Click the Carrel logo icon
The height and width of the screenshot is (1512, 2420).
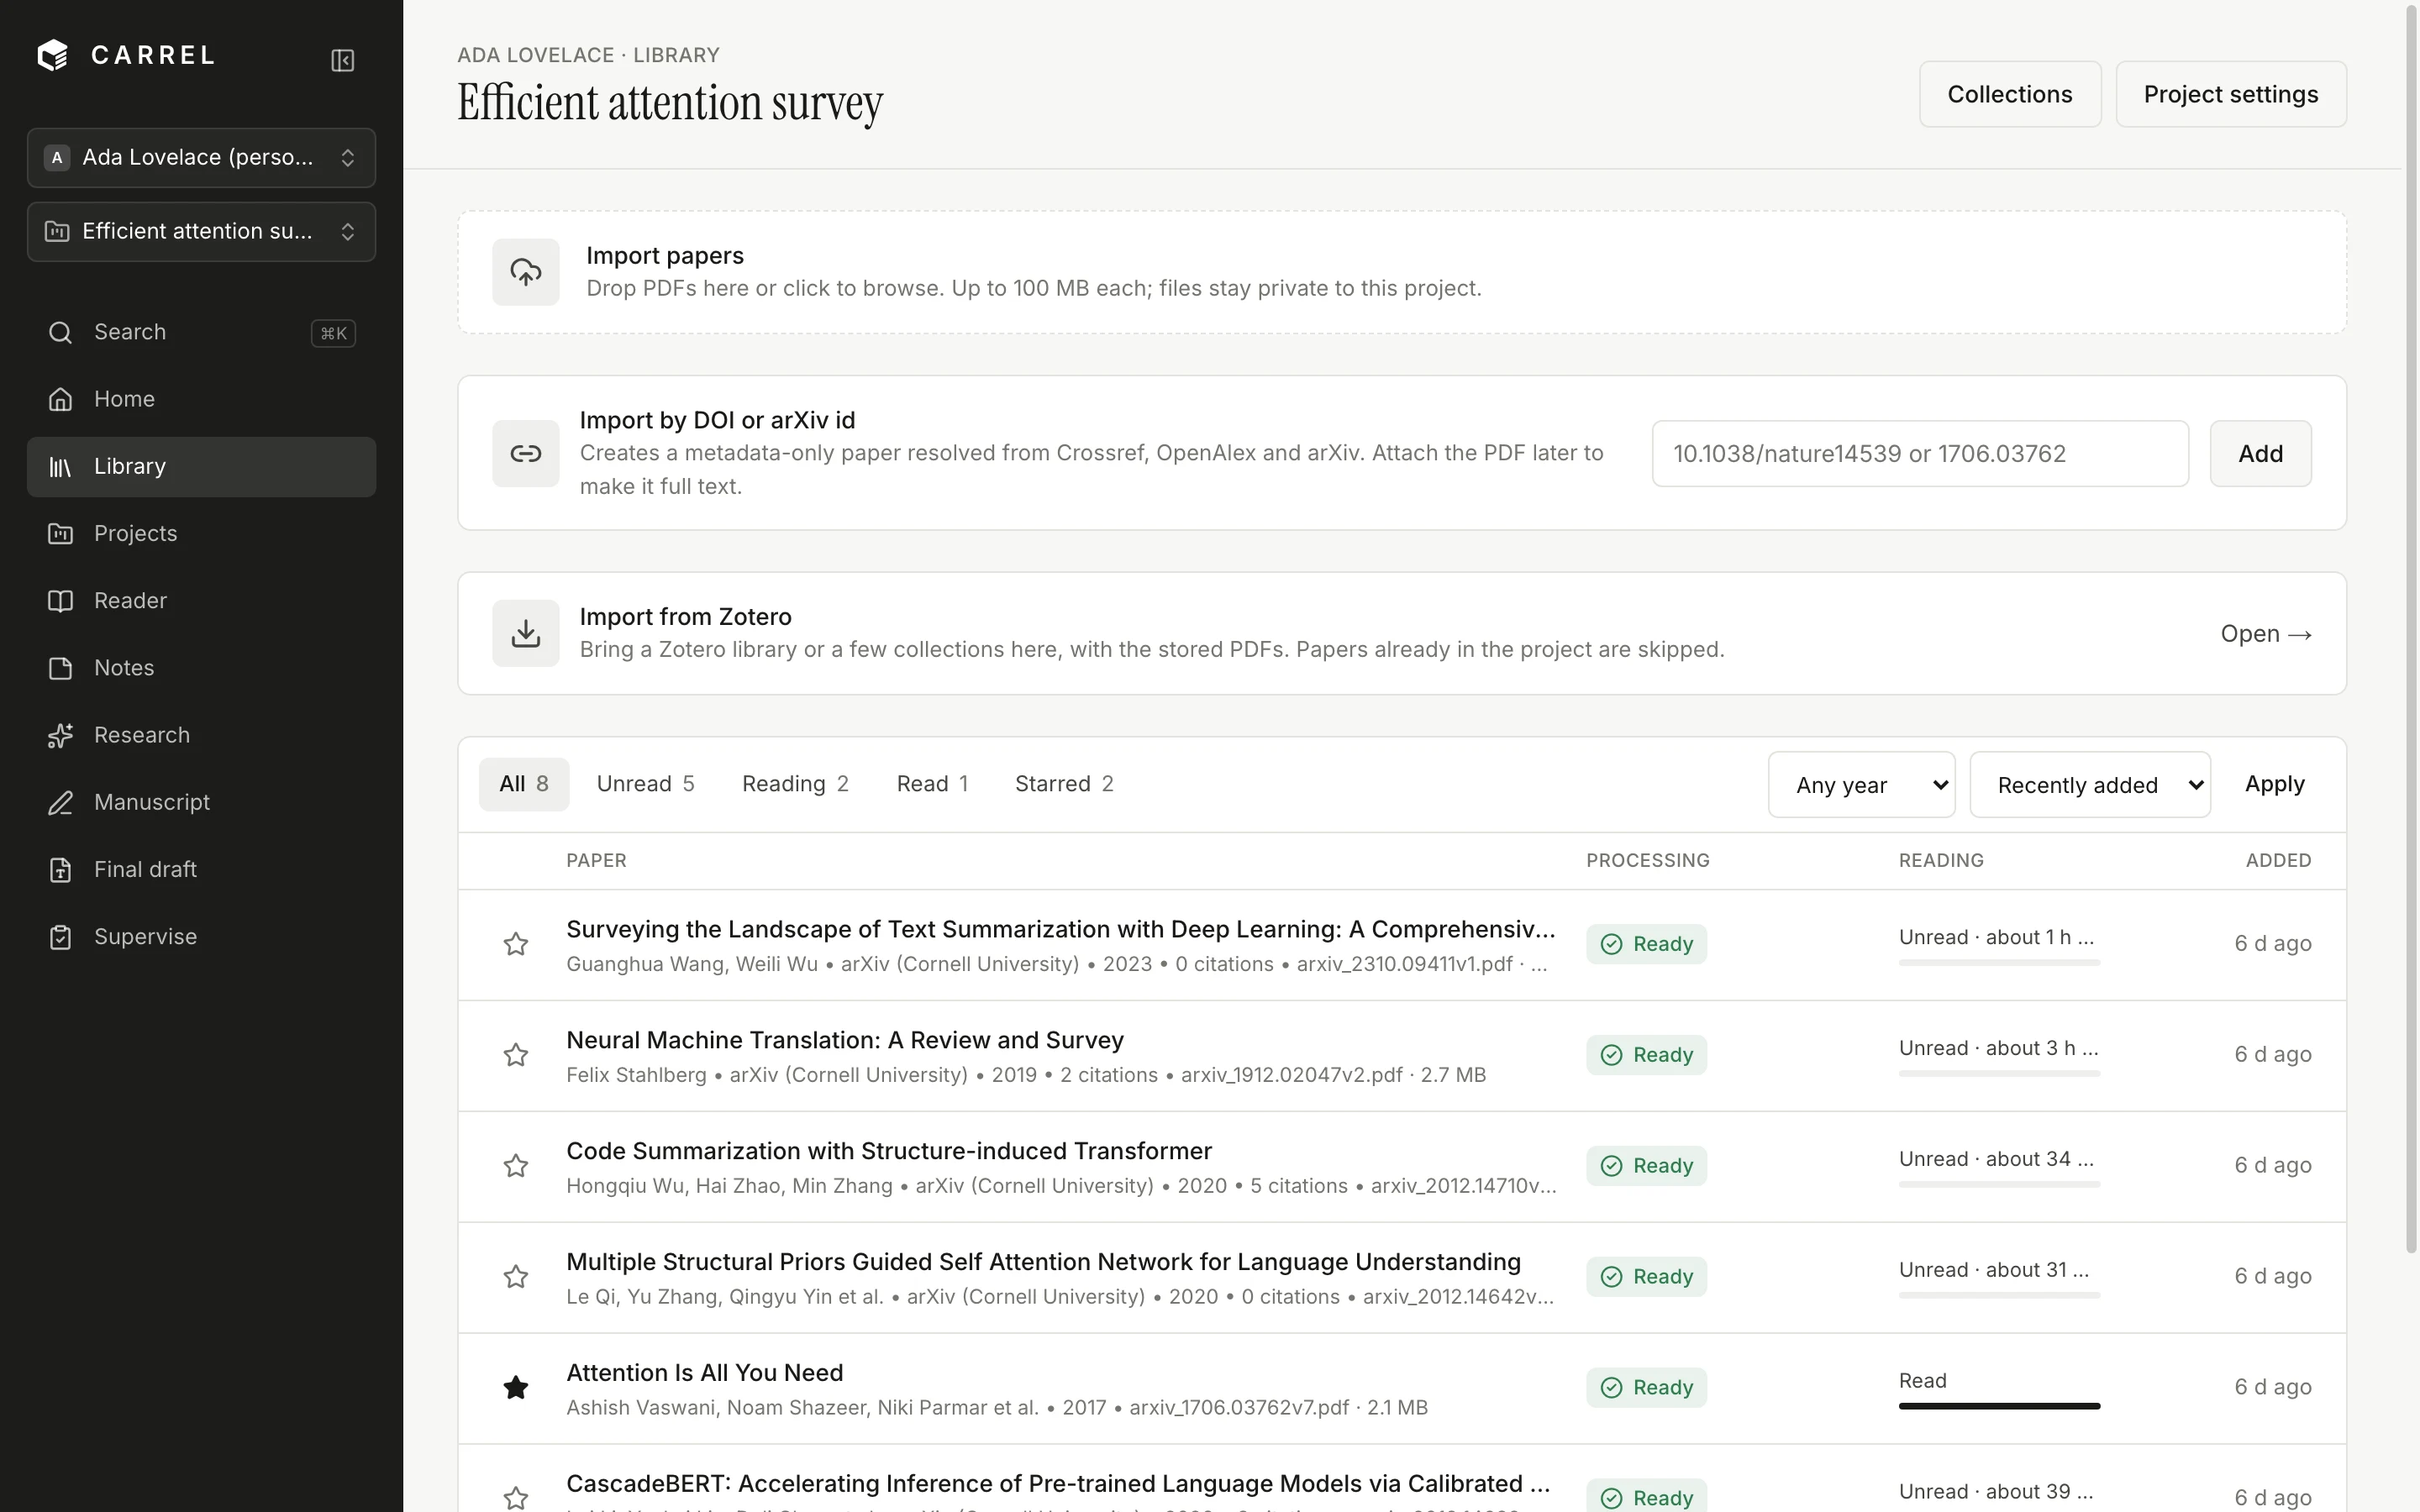(52, 55)
